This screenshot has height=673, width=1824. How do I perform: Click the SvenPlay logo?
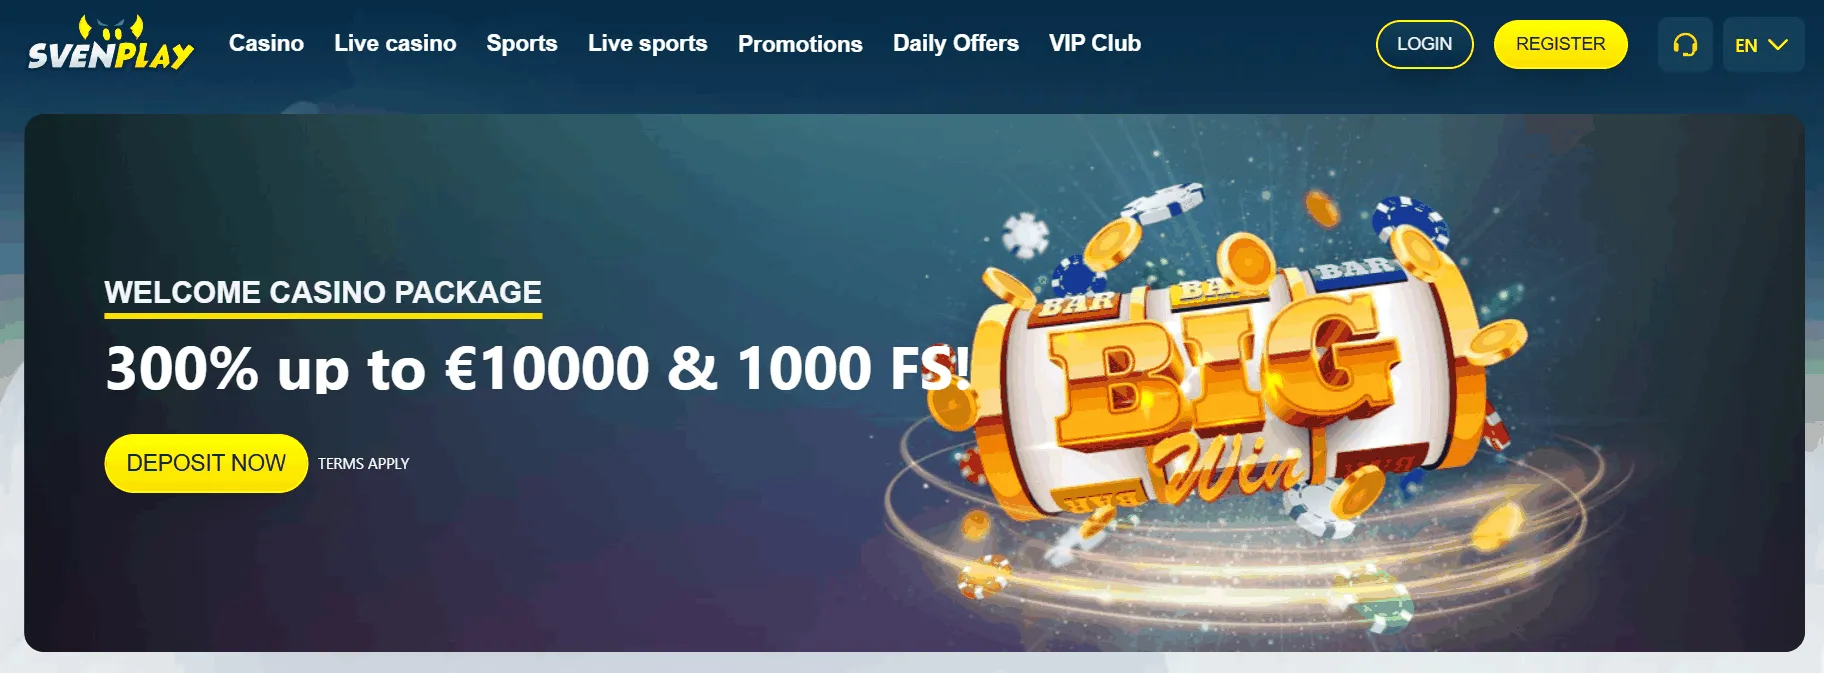pos(111,43)
